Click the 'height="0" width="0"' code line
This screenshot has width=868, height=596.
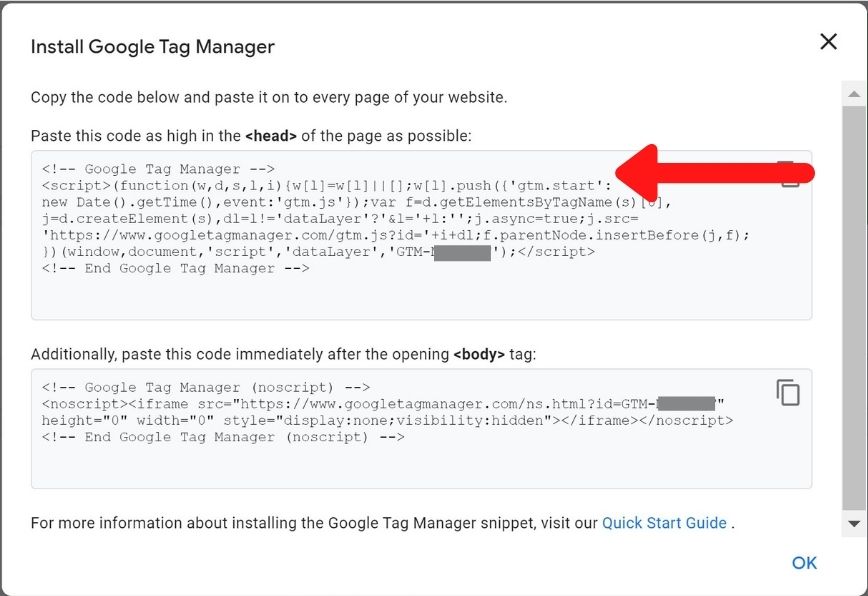point(388,421)
